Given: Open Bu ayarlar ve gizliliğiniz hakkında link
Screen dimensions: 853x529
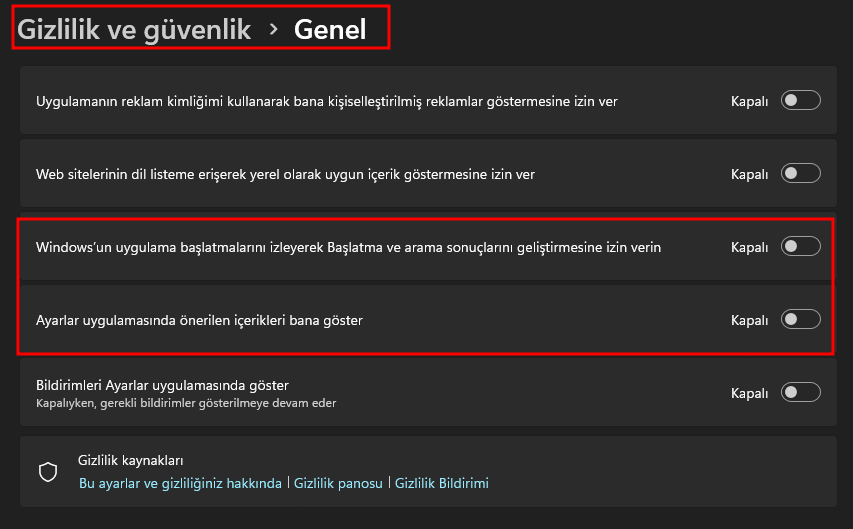Looking at the screenshot, I should pyautogui.click(x=180, y=483).
